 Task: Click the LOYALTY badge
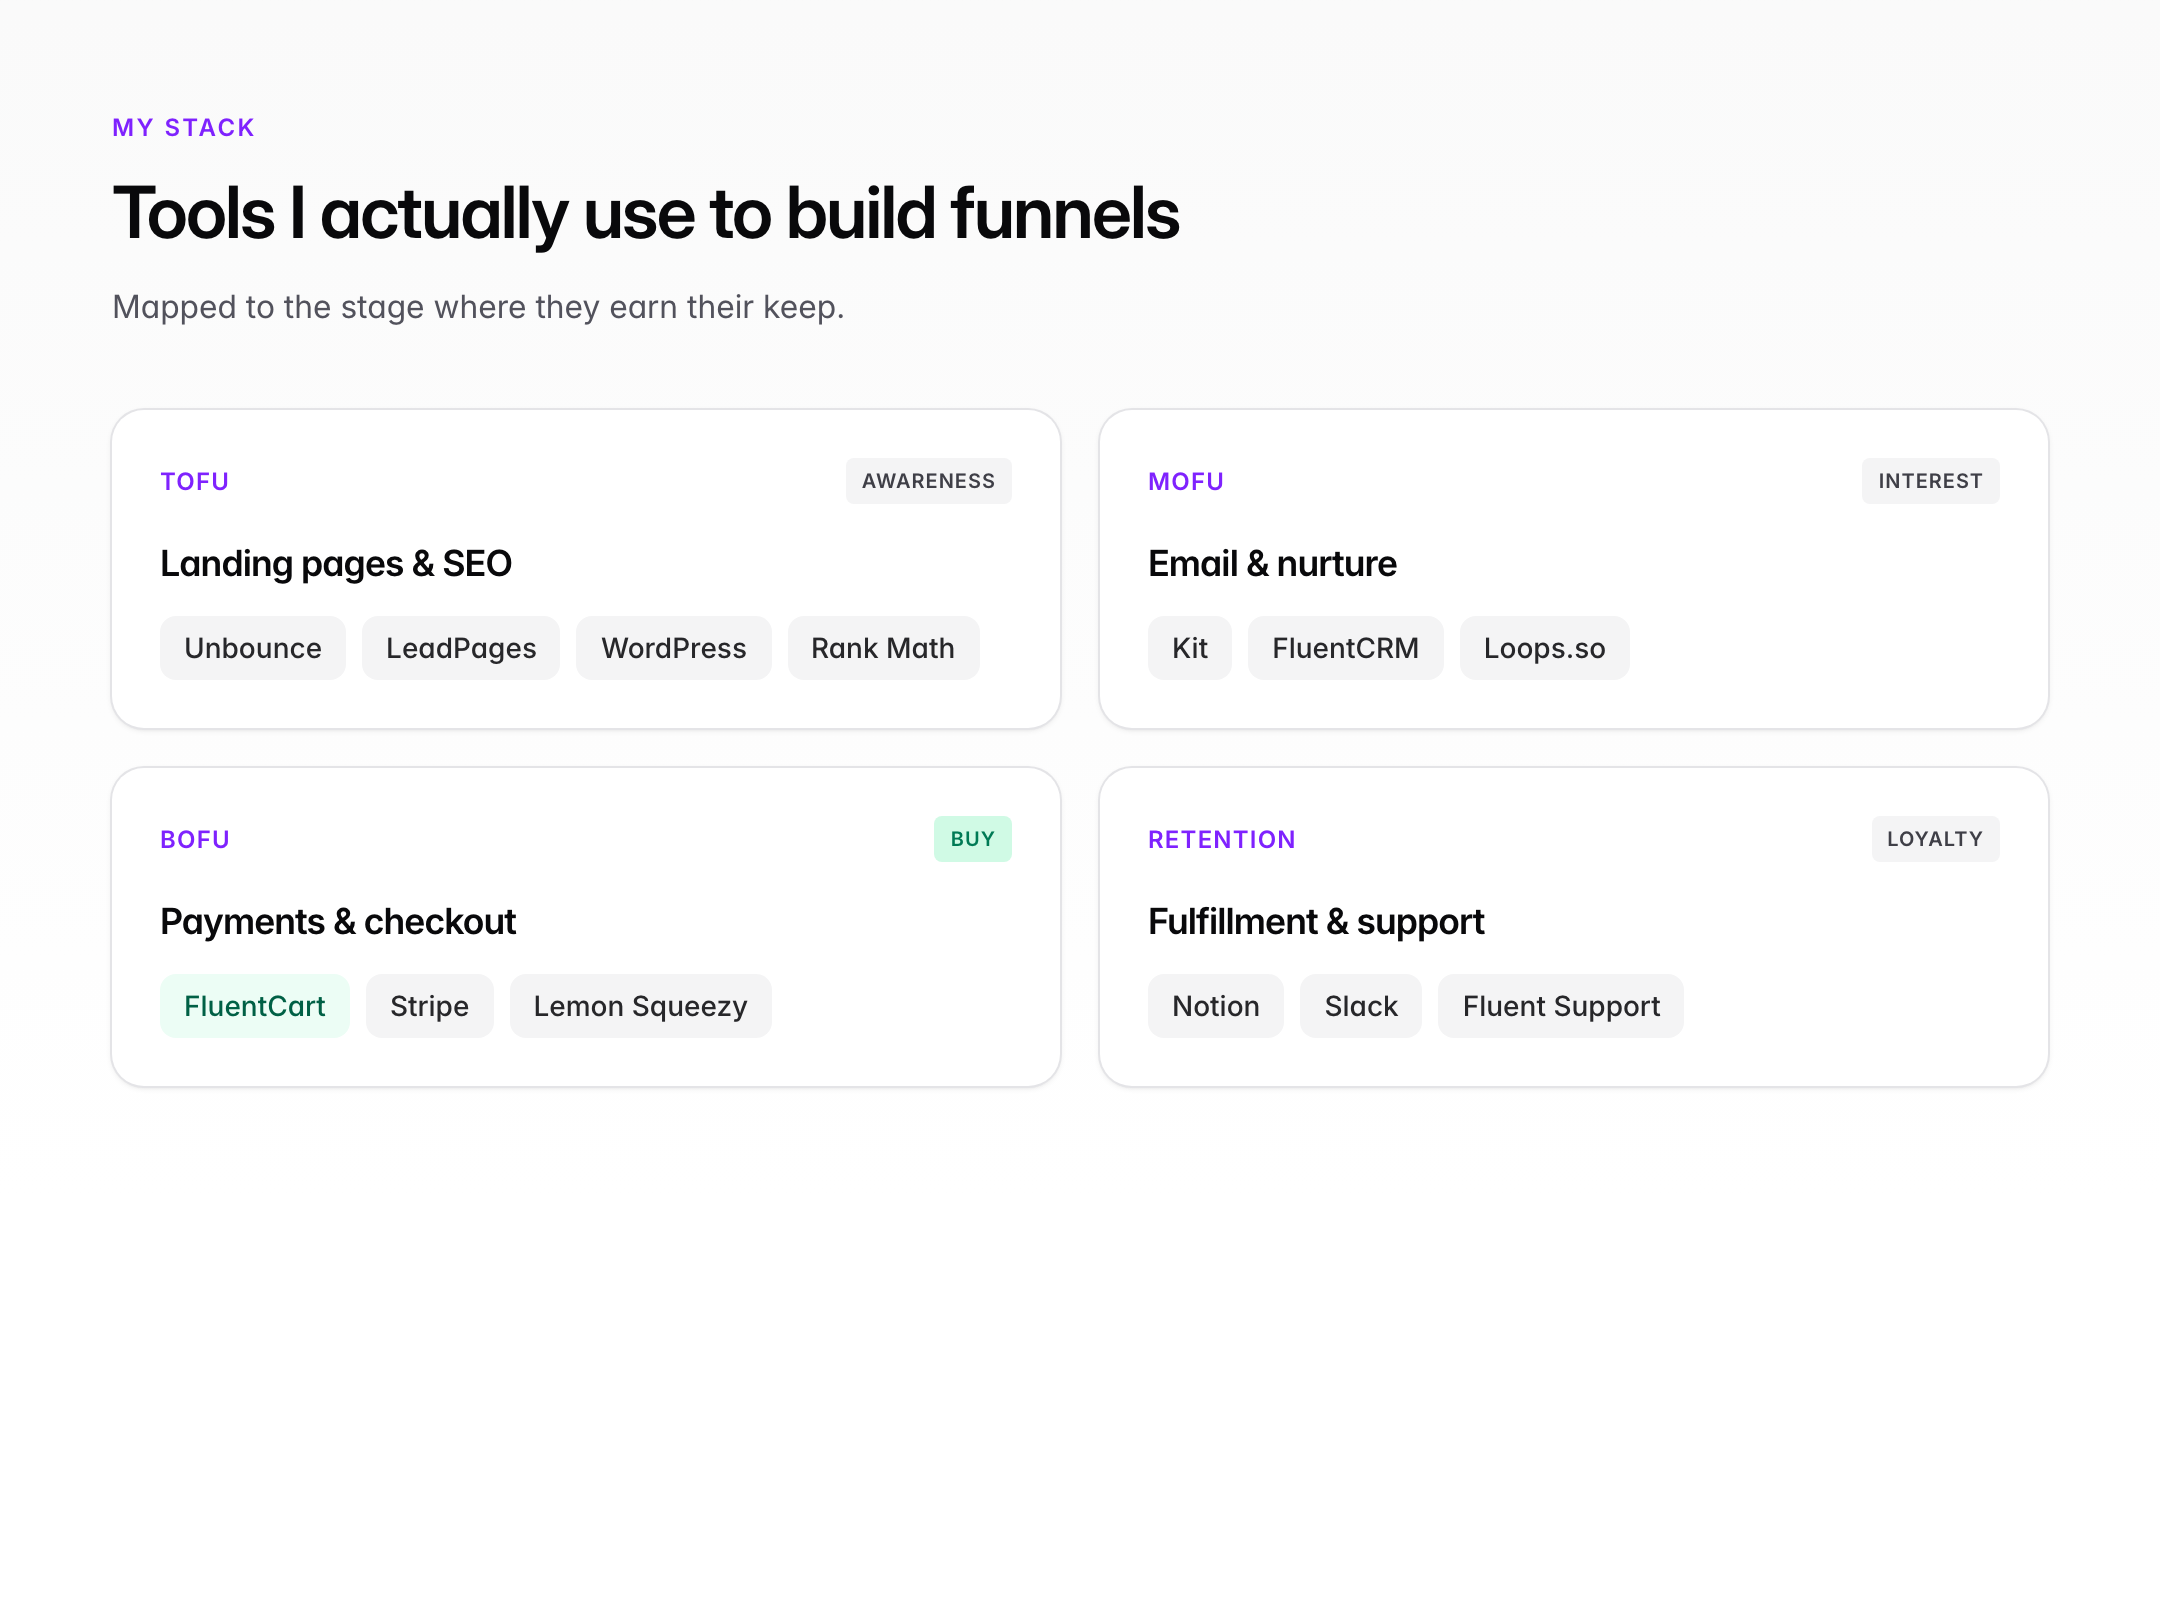point(1936,839)
